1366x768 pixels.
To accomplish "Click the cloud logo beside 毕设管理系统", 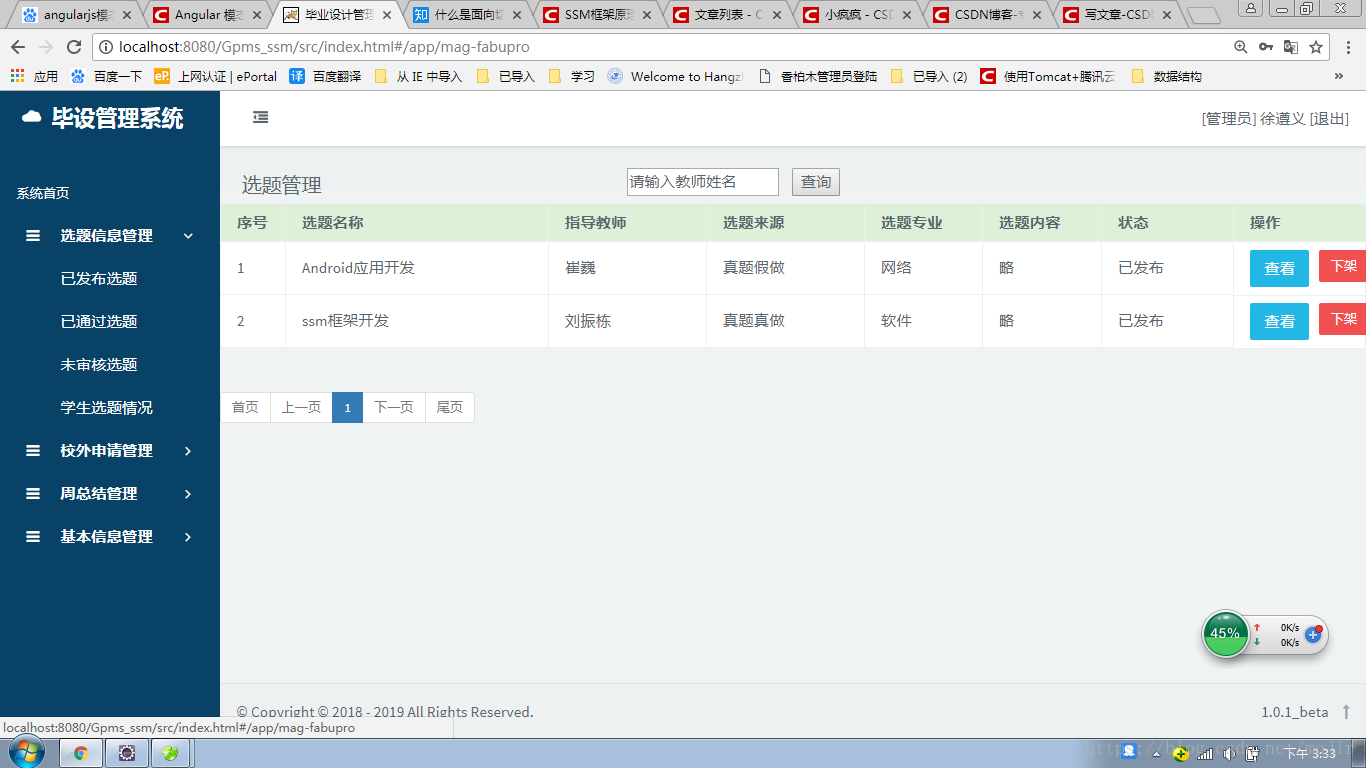I will [x=32, y=117].
